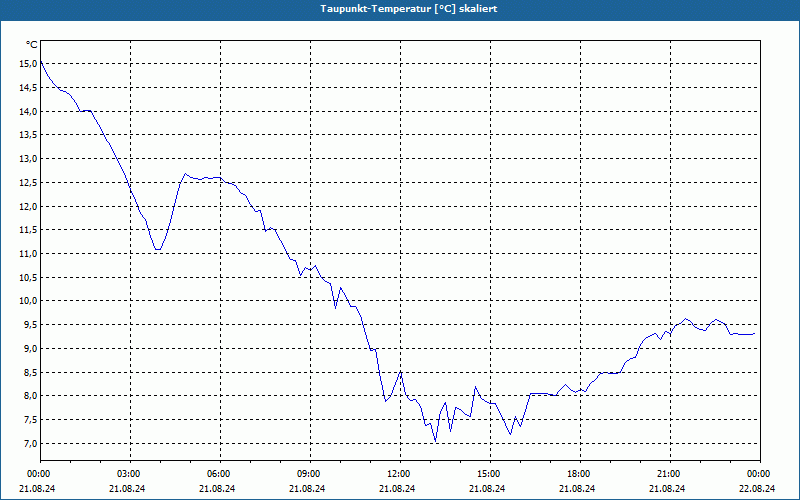800x500 pixels.
Task: Click the 8,0 y-axis value
Action: click(31, 396)
